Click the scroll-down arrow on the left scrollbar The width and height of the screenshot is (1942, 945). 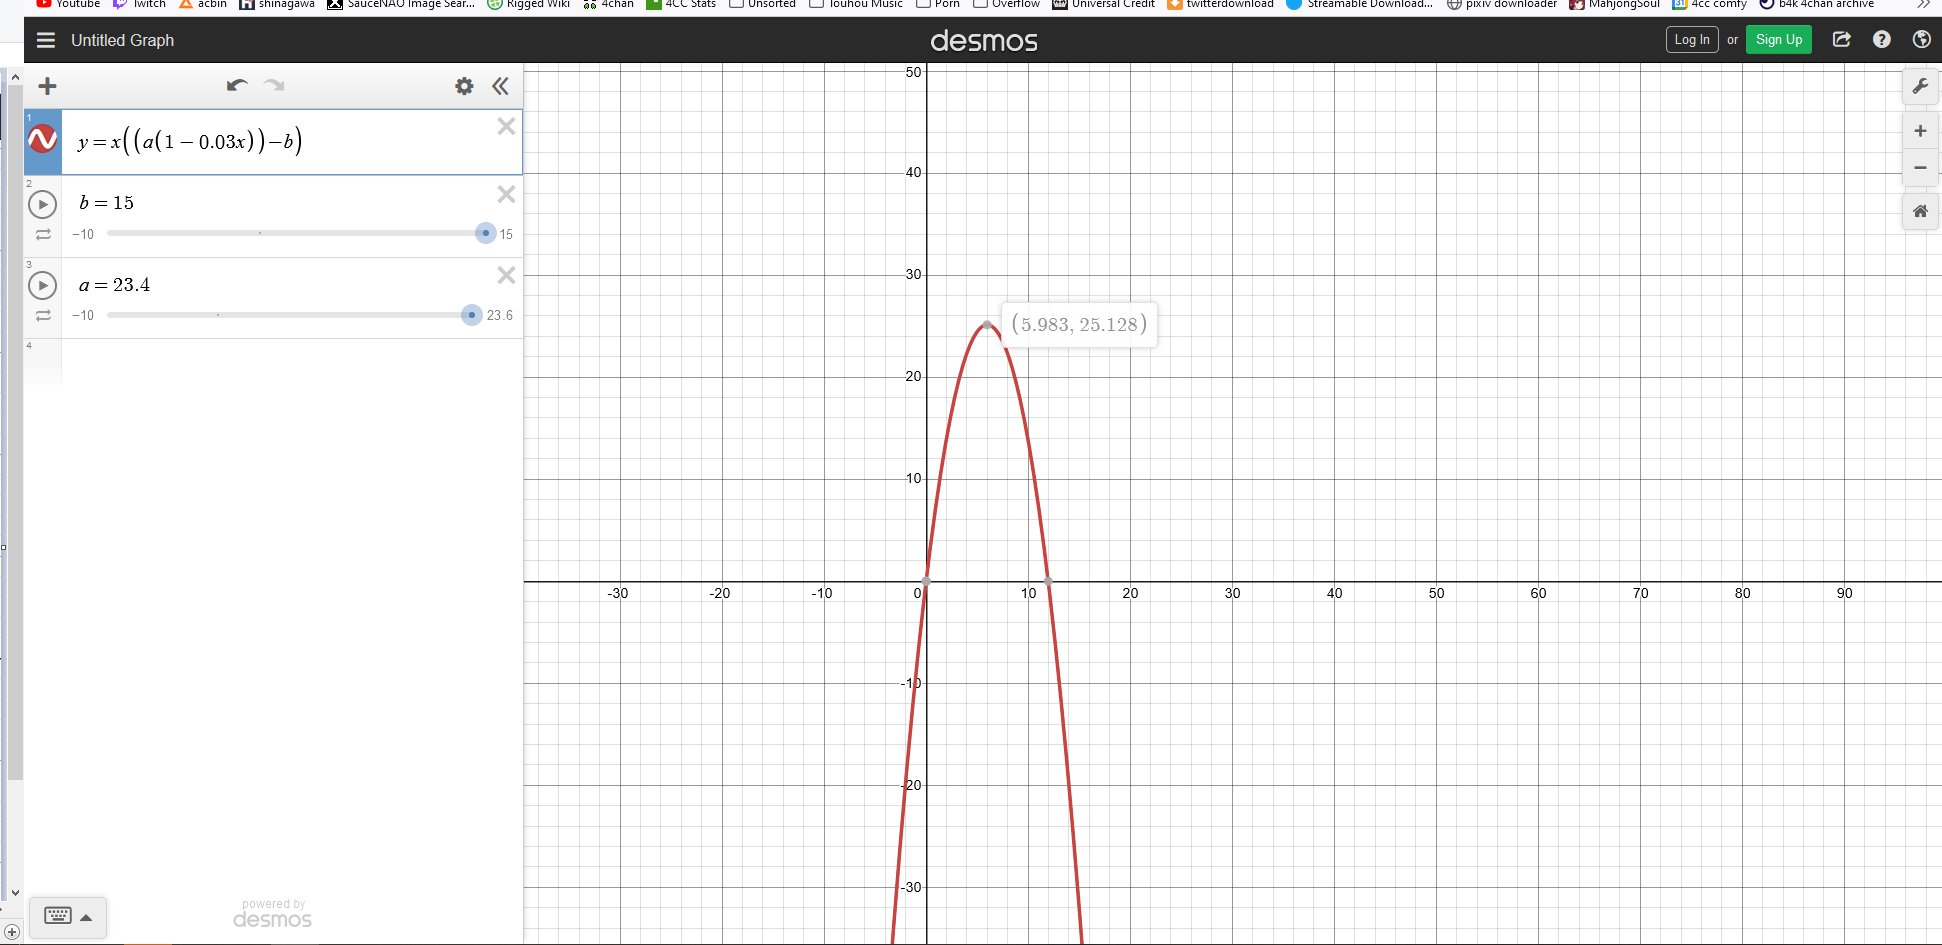(x=15, y=892)
